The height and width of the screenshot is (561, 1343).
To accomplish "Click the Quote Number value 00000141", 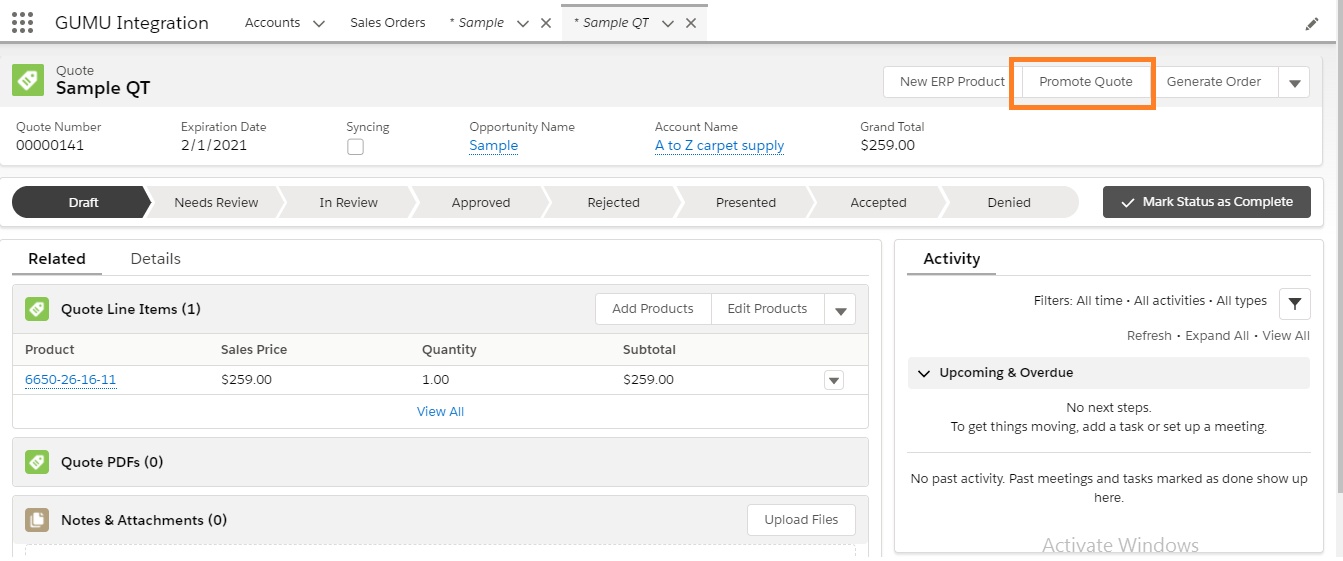I will click(50, 146).
